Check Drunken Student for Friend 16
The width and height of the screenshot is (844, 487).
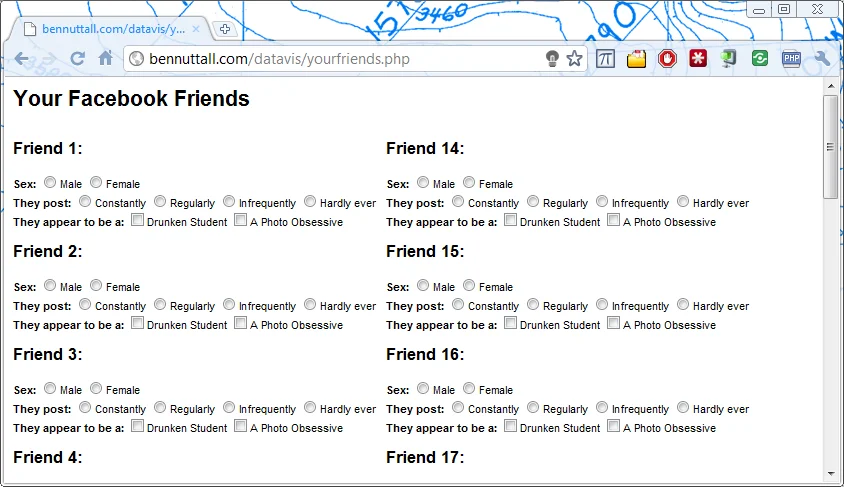[510, 426]
